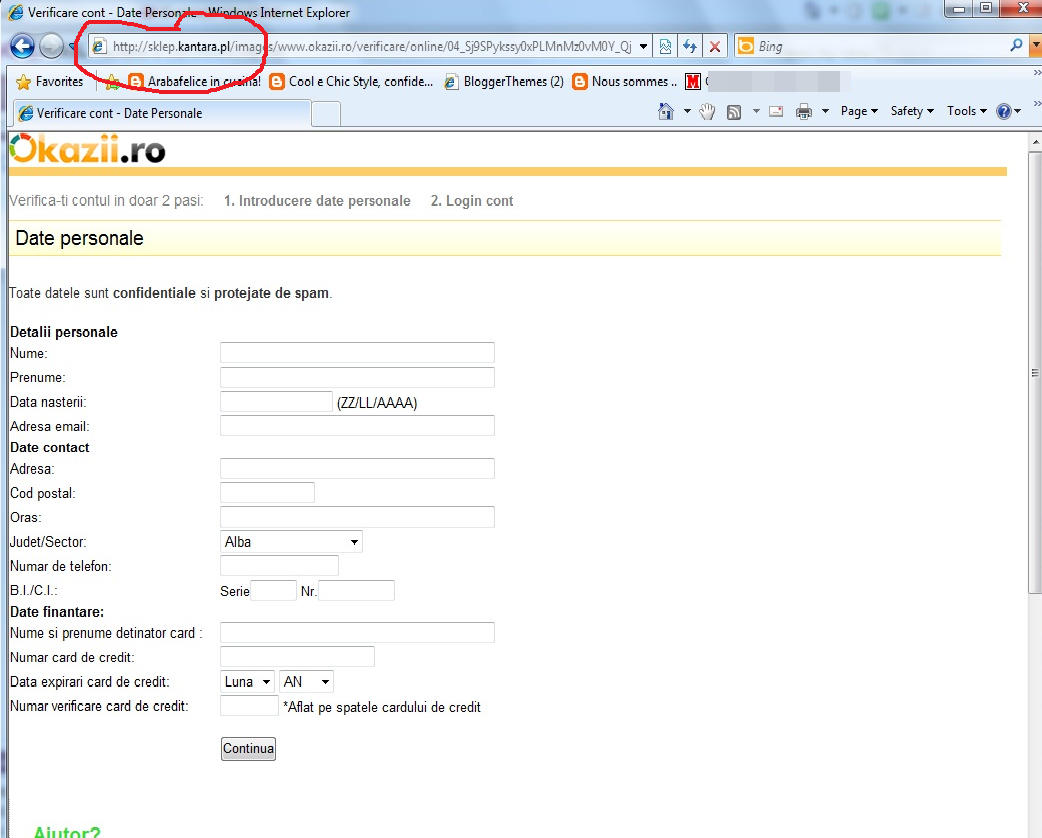
Task: Go back with the browser Back arrow
Action: (22, 46)
